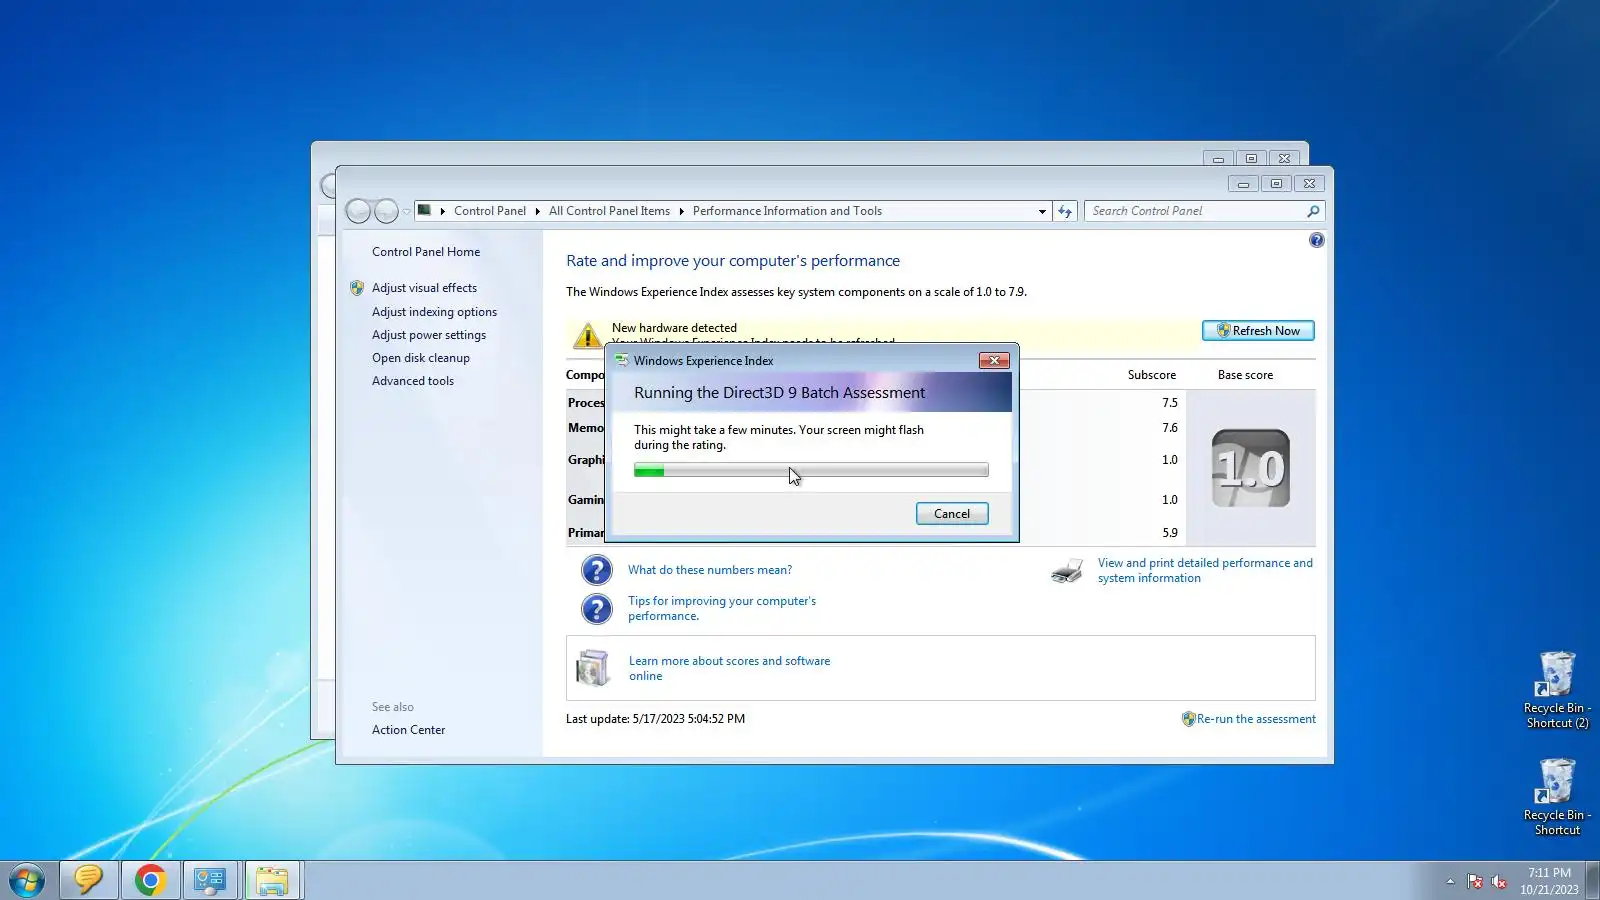
Task: Open the yellow speech bubble taskbar app
Action: pos(89,880)
